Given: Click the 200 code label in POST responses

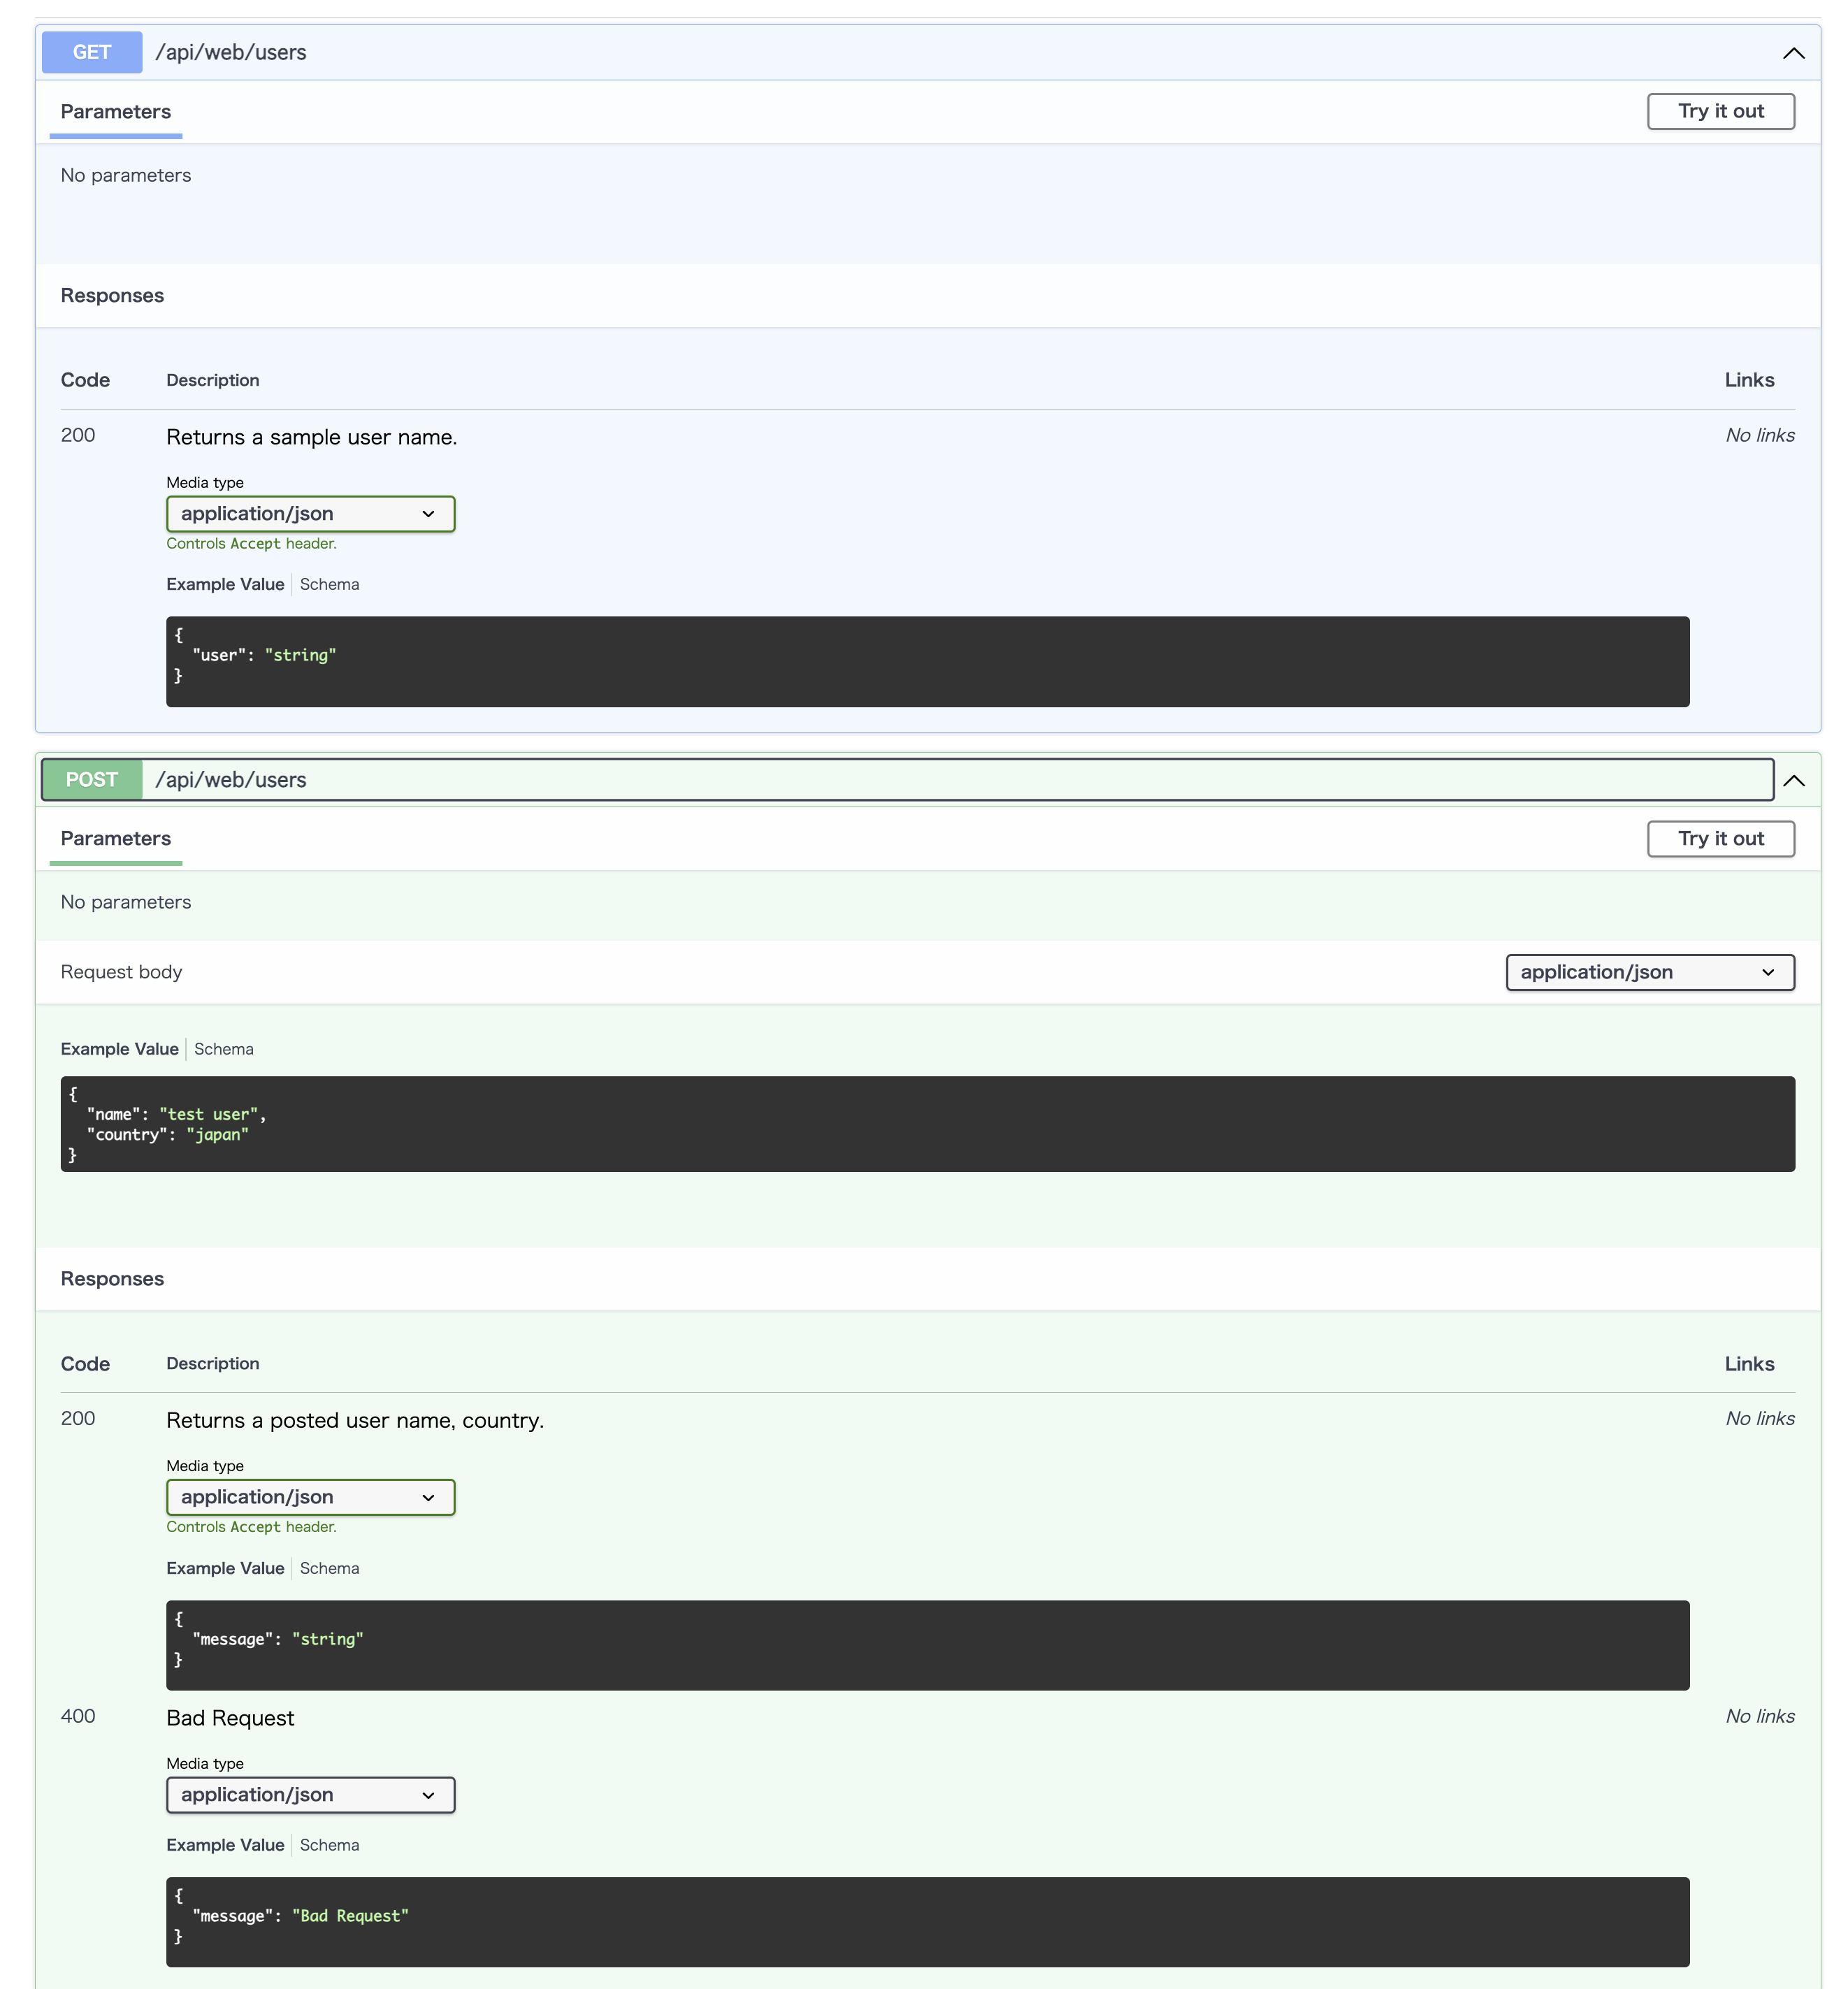Looking at the screenshot, I should click(78, 1418).
